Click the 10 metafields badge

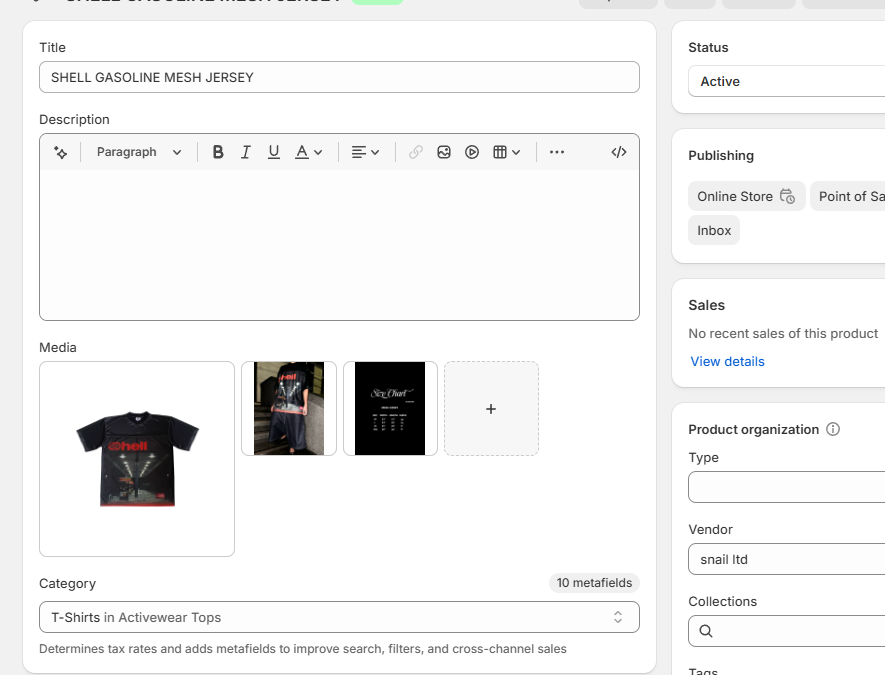click(594, 583)
